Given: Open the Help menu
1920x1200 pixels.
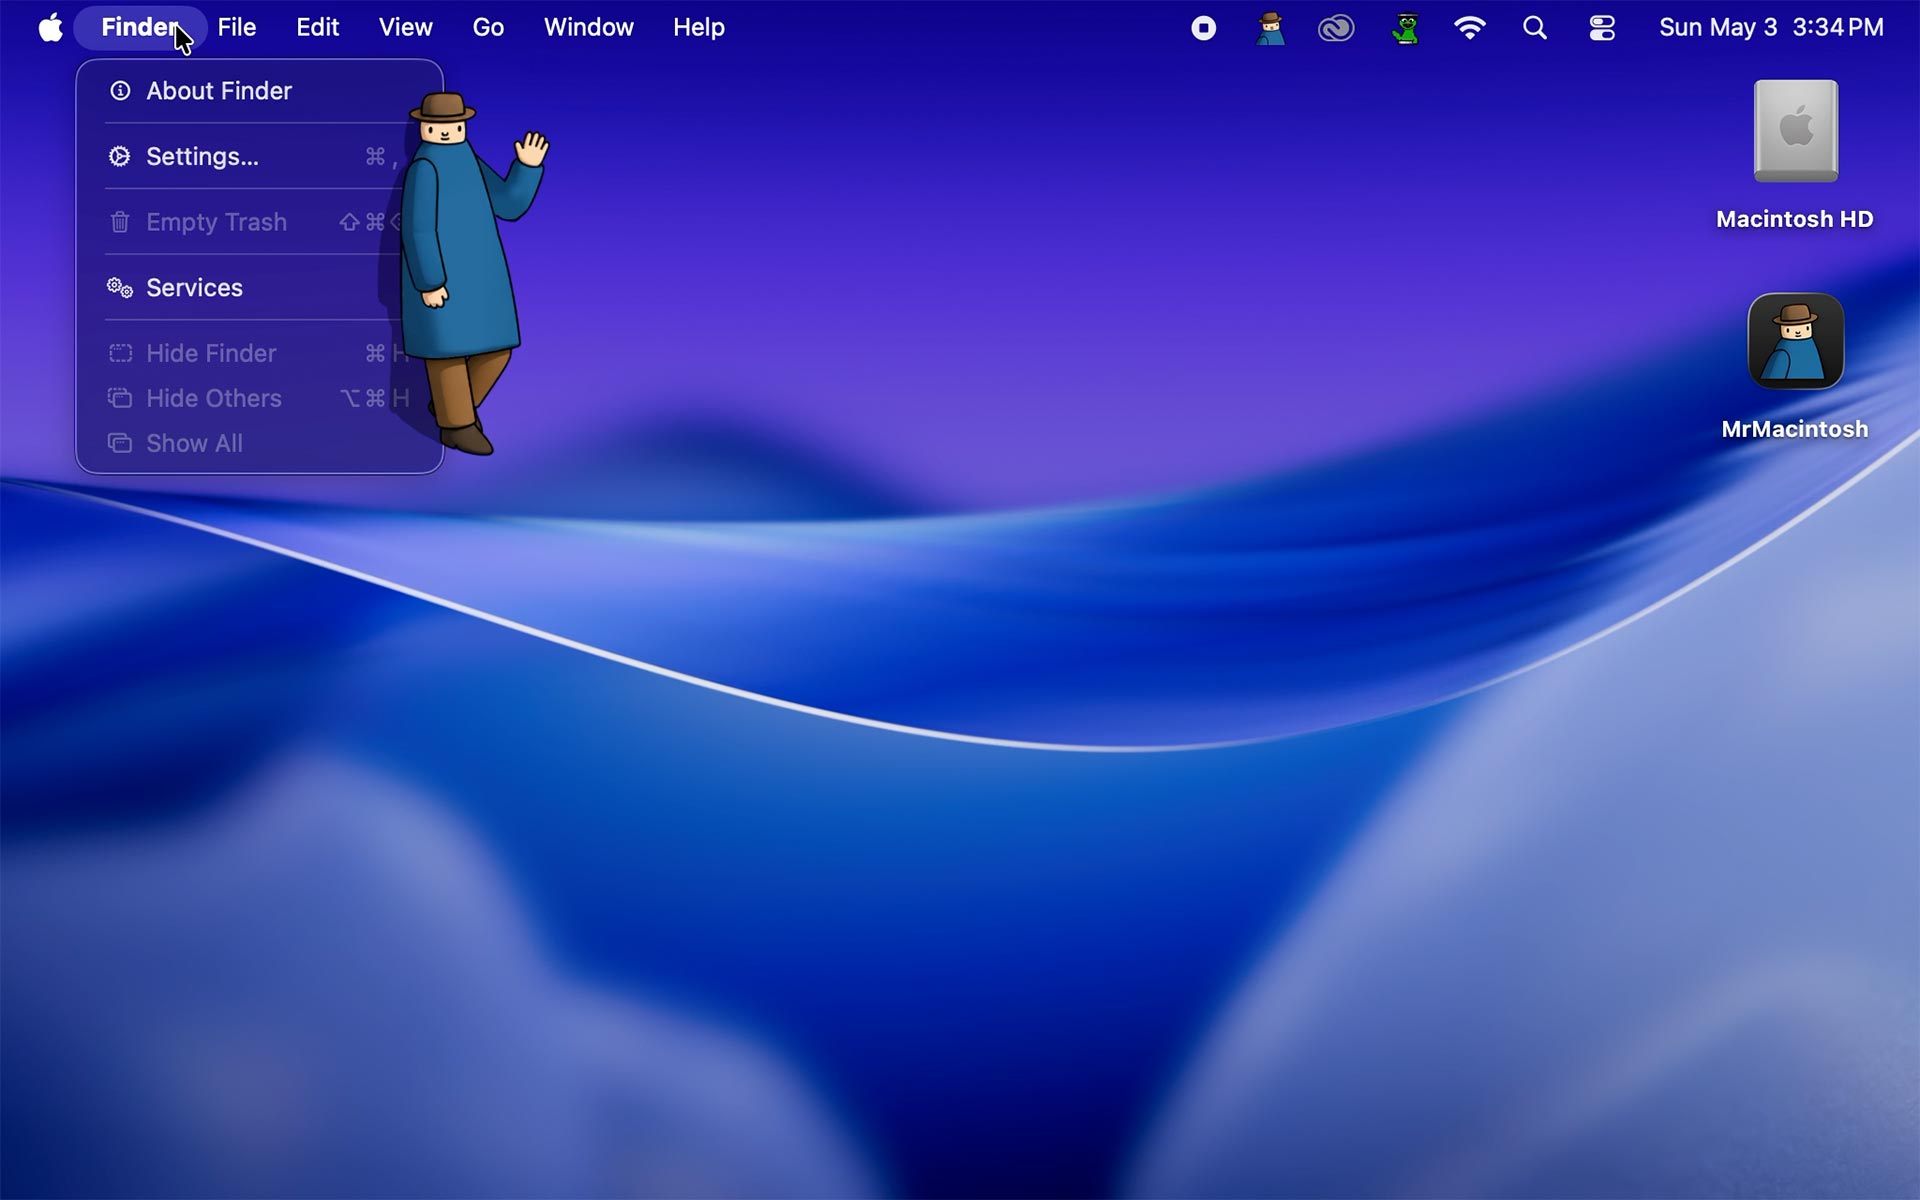Looking at the screenshot, I should coord(698,28).
